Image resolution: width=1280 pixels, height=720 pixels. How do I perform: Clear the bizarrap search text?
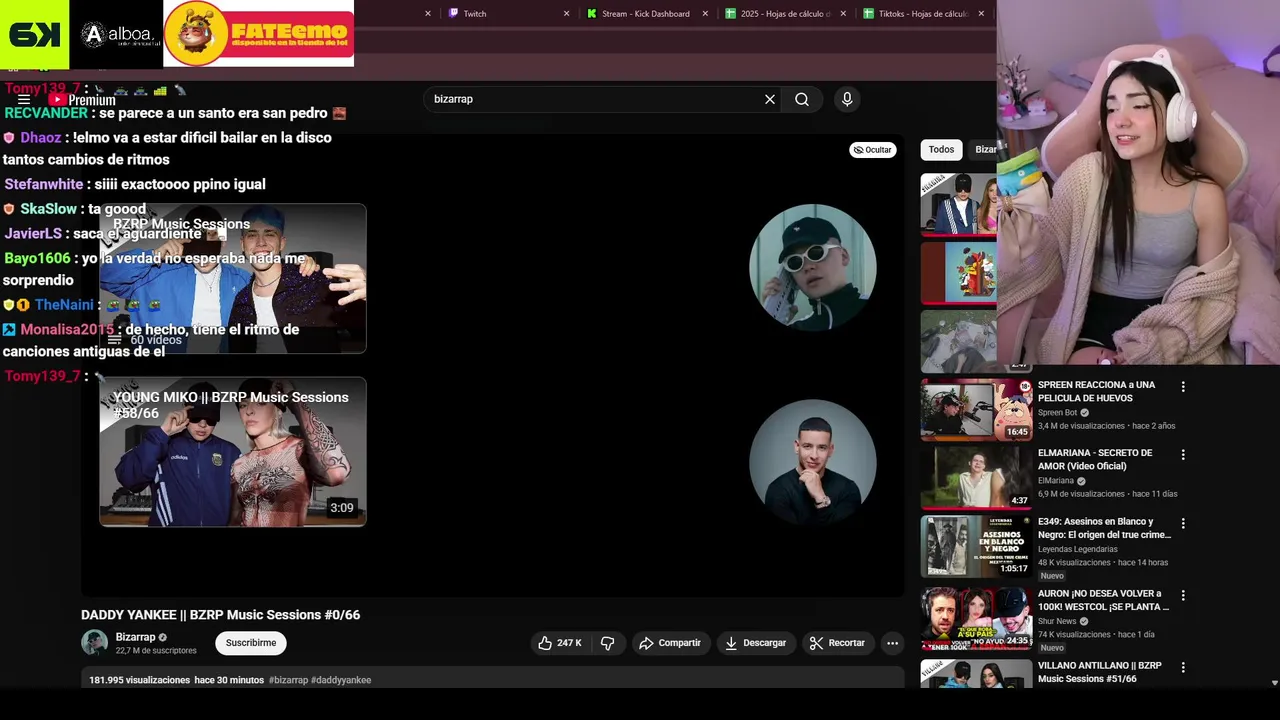[x=770, y=99]
